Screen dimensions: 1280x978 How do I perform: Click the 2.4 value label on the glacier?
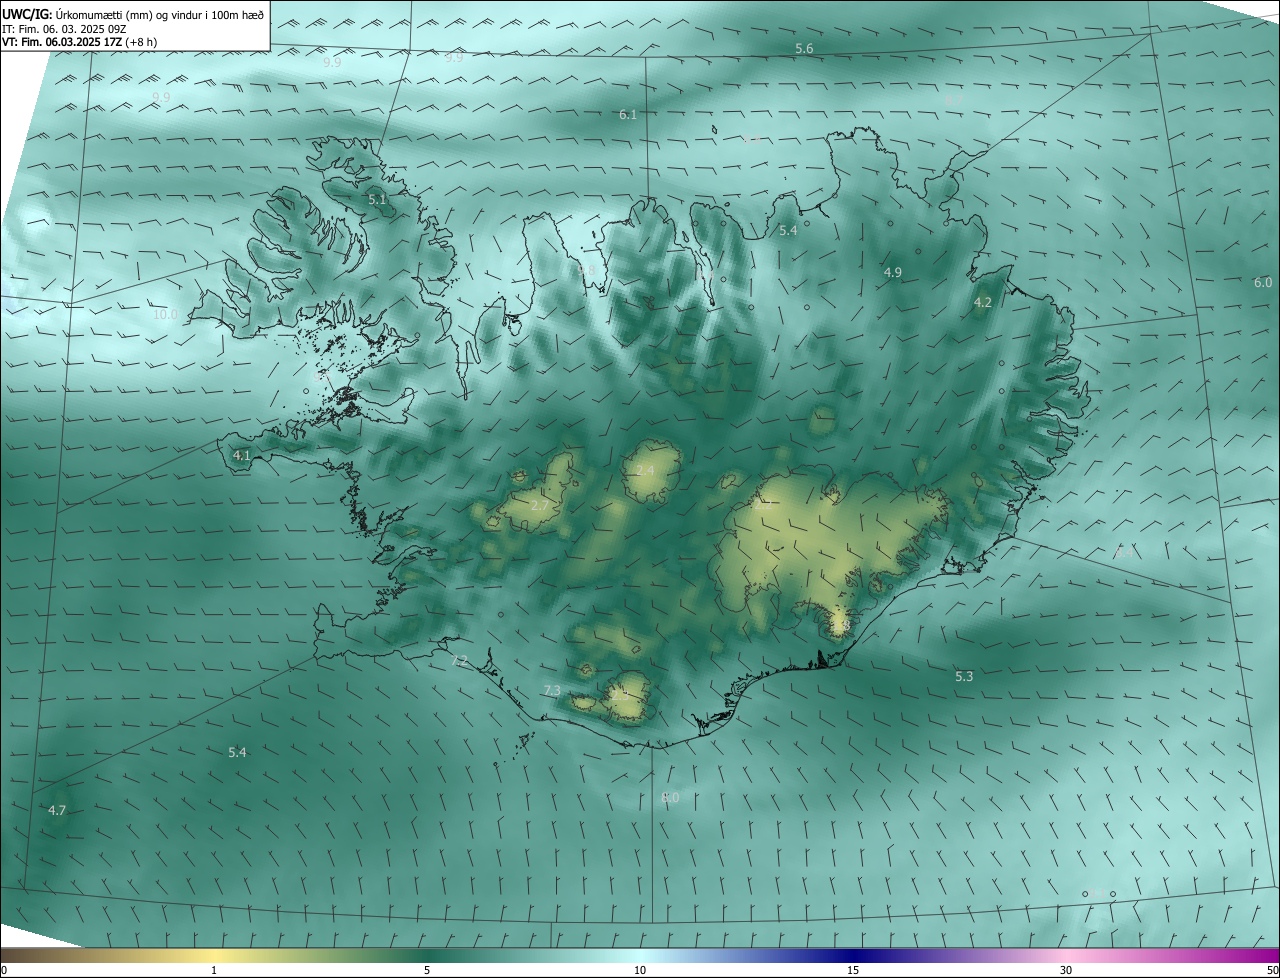(x=645, y=471)
